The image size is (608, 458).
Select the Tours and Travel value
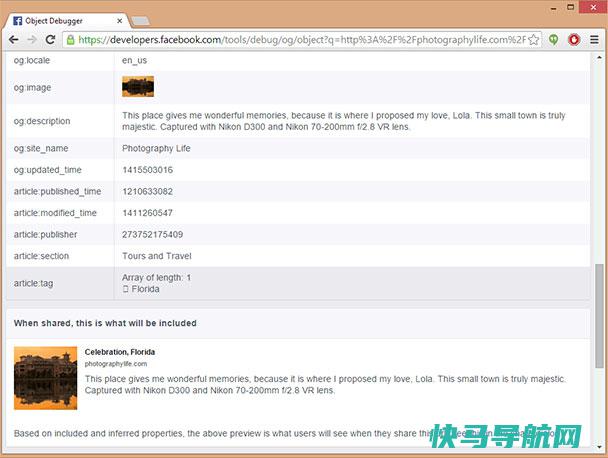tap(157, 256)
